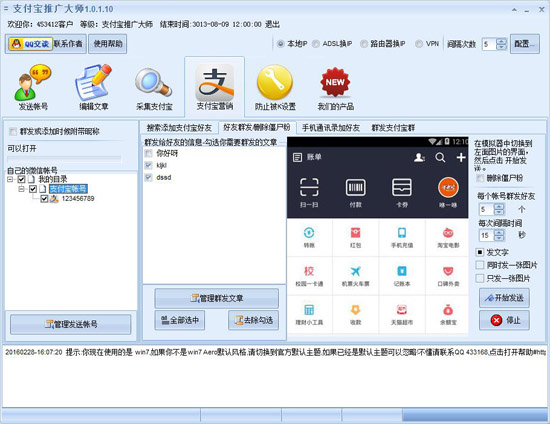
Task: Enable the 同时发一张图片 checkbox
Action: coord(479,265)
